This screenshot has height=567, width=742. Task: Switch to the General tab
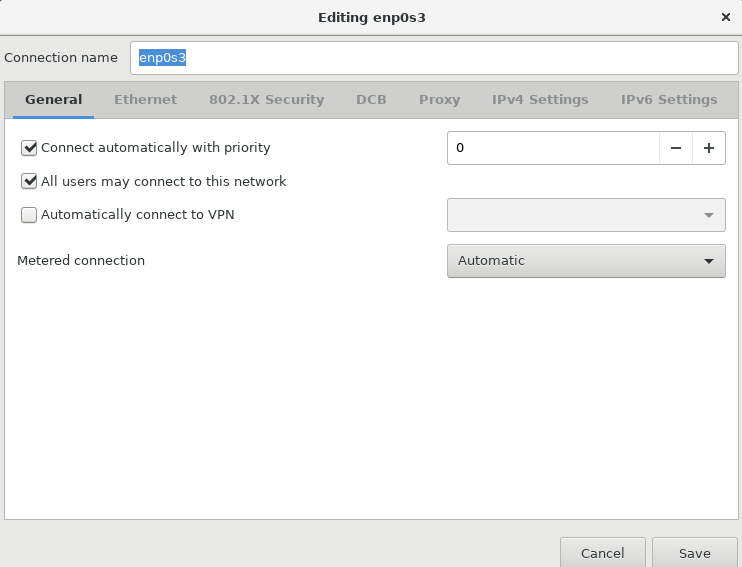pyautogui.click(x=53, y=100)
